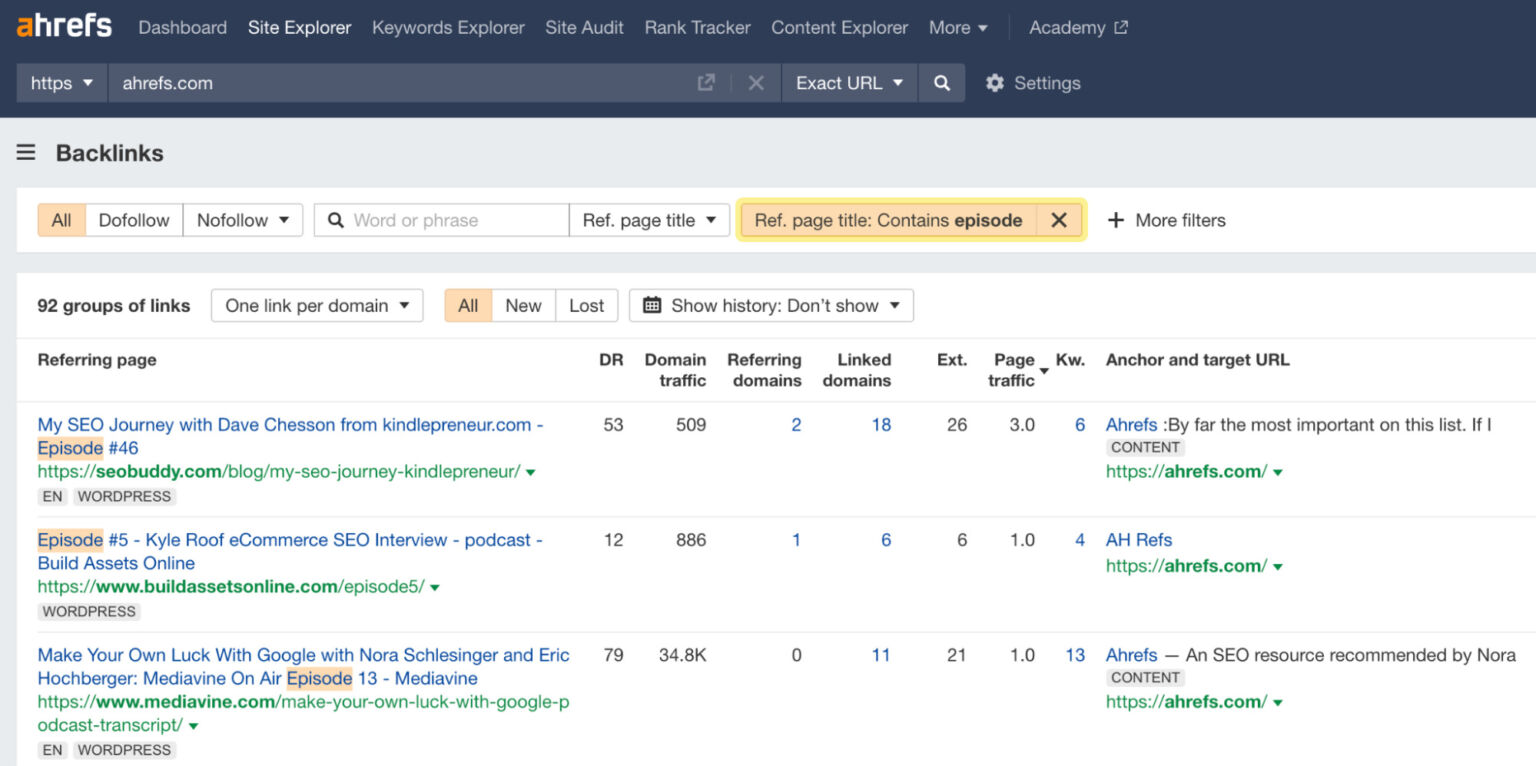1536x766 pixels.
Task: Remove the episode title filter chip
Action: 1059,220
